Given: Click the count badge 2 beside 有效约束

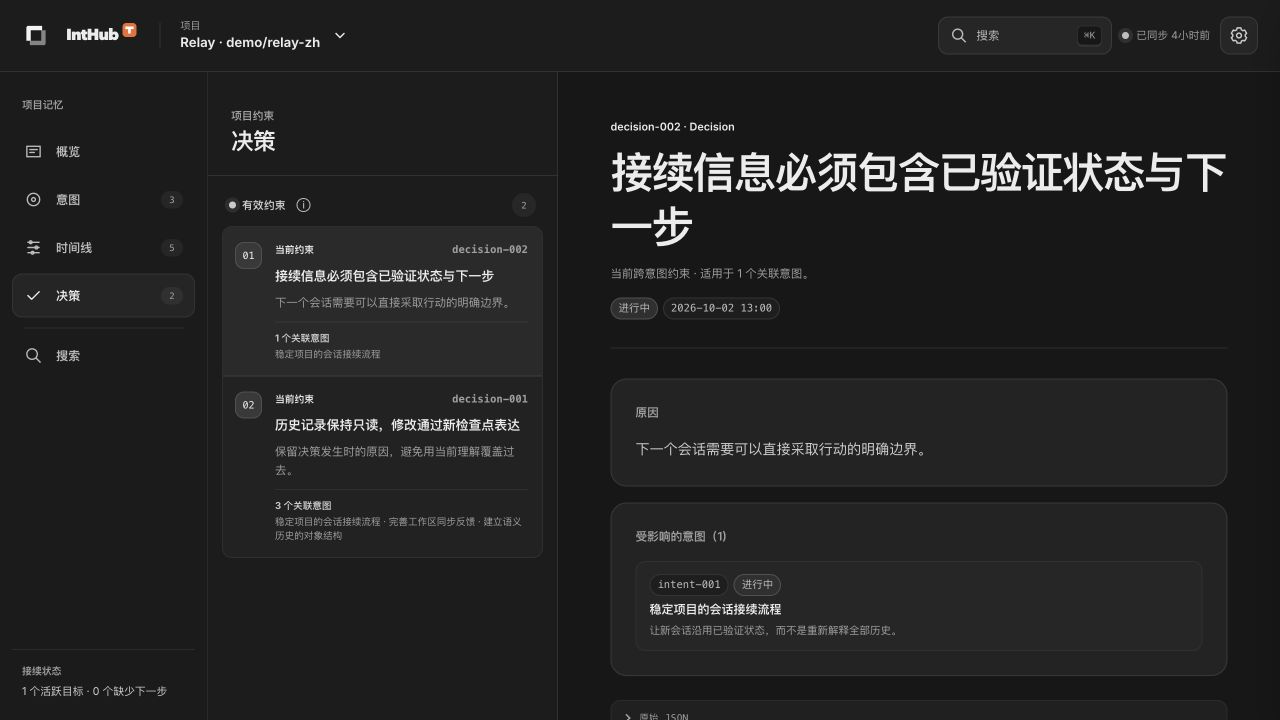Looking at the screenshot, I should point(524,205).
